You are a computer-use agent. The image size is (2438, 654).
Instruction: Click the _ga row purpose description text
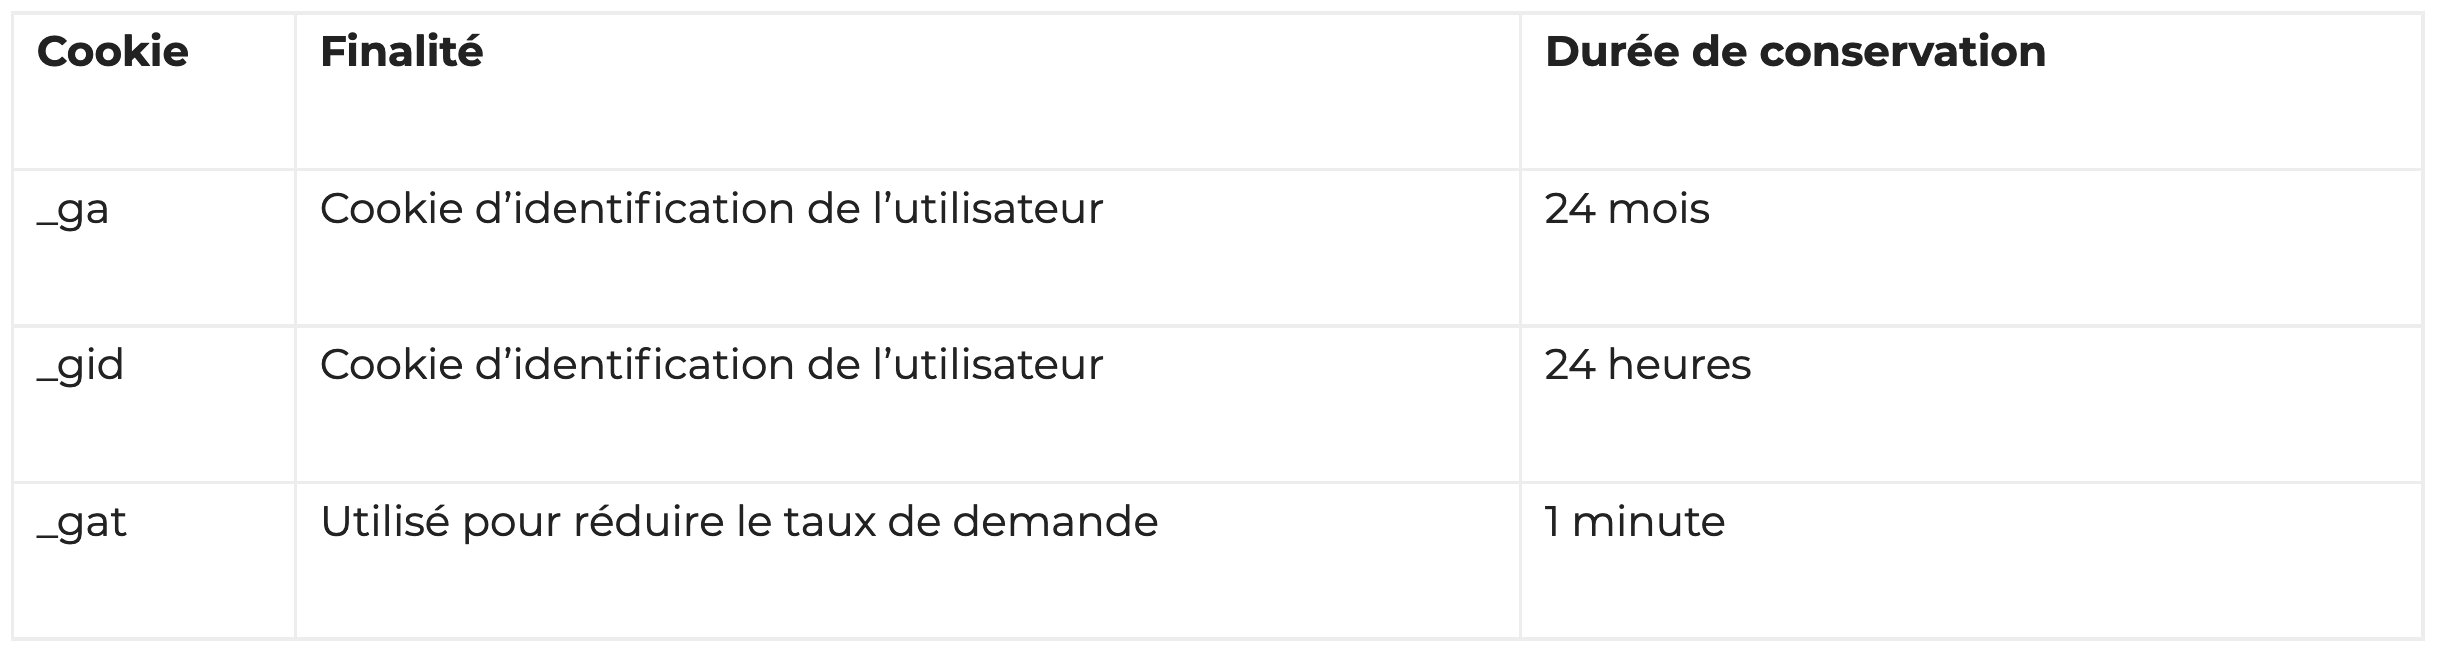point(711,209)
